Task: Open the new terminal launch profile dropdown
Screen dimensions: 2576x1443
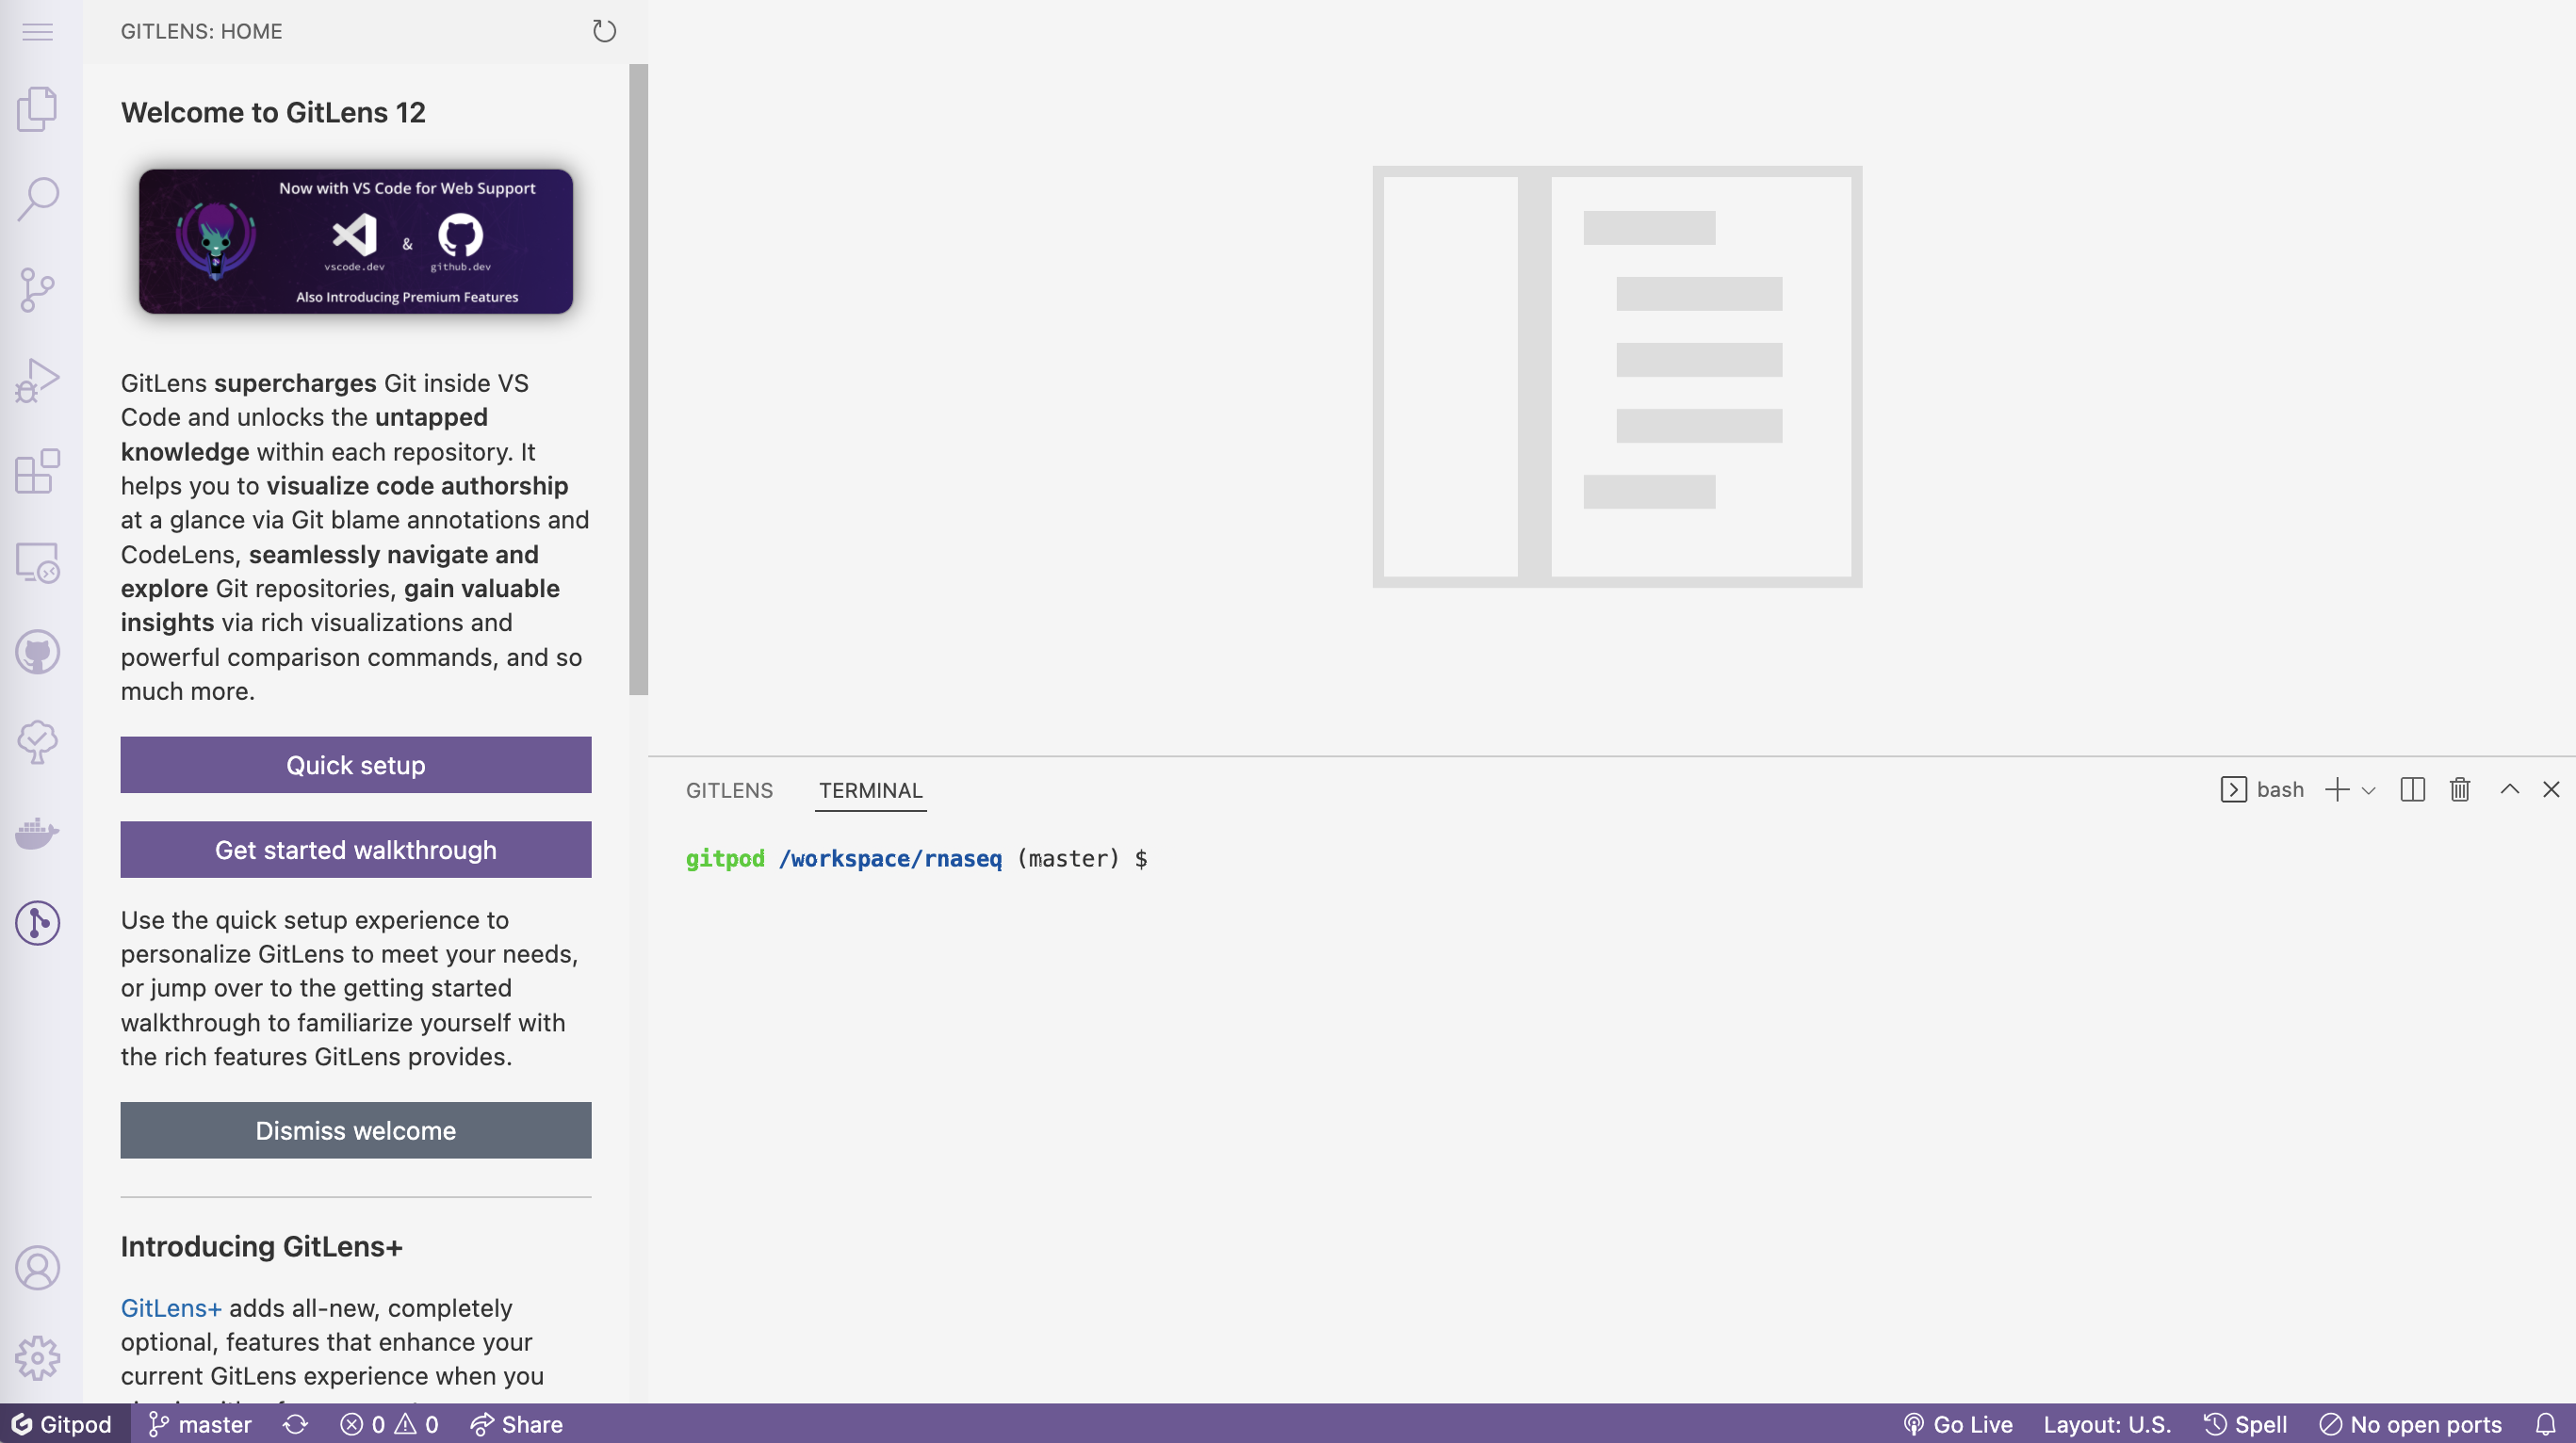Action: coord(2369,791)
